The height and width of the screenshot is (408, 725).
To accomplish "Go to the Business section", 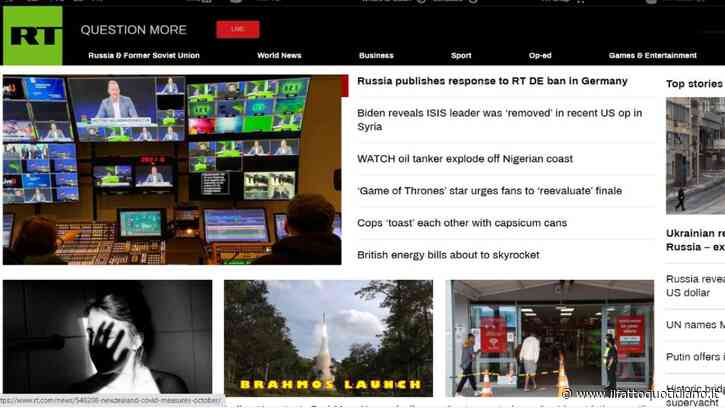I will pos(376,56).
